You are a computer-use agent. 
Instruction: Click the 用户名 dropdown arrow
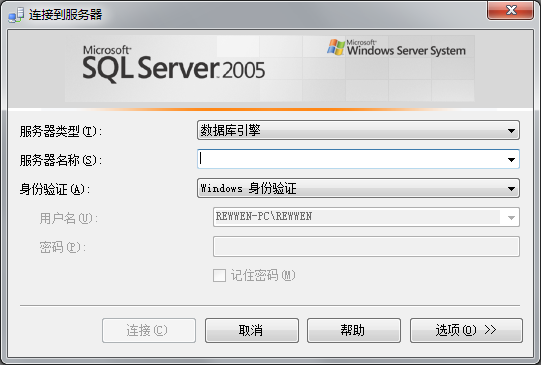pyautogui.click(x=511, y=217)
